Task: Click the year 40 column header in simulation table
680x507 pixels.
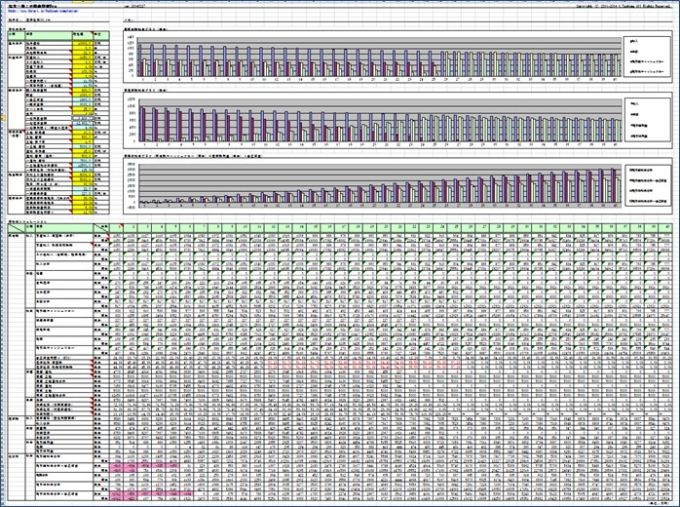Action: coord(665,228)
